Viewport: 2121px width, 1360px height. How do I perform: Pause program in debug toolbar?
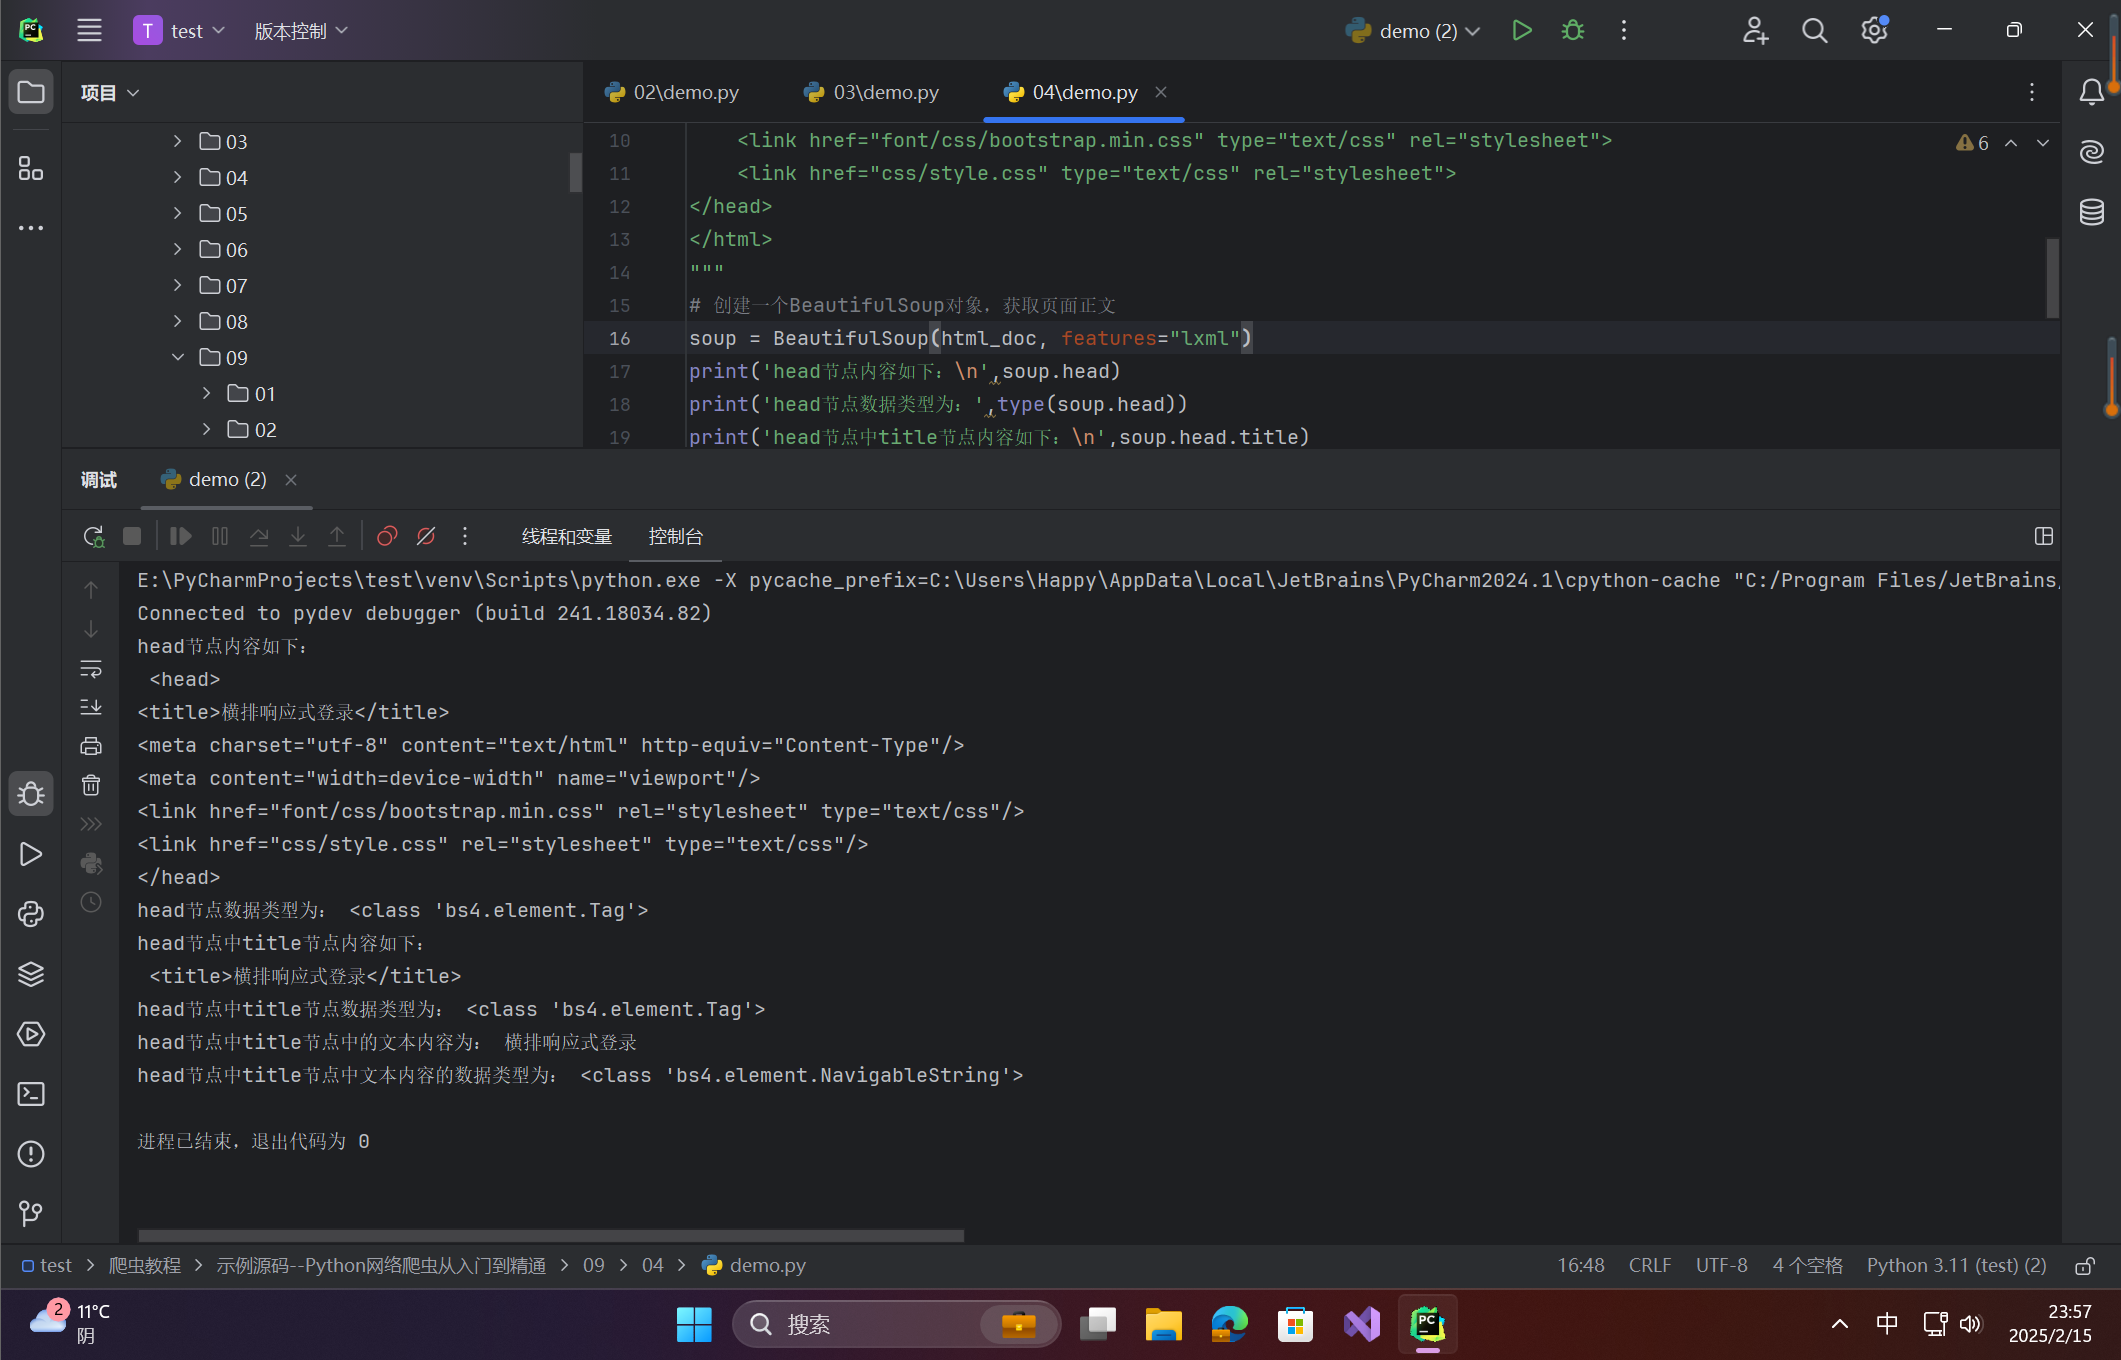pos(220,536)
